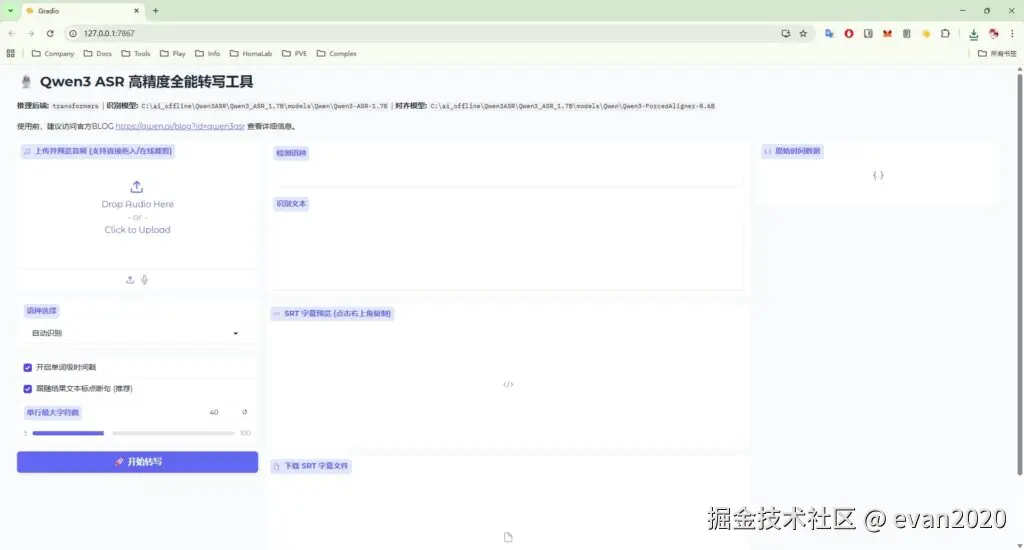The height and width of the screenshot is (550, 1024).
Task: Open the Tools bookmarks folder
Action: click(136, 54)
